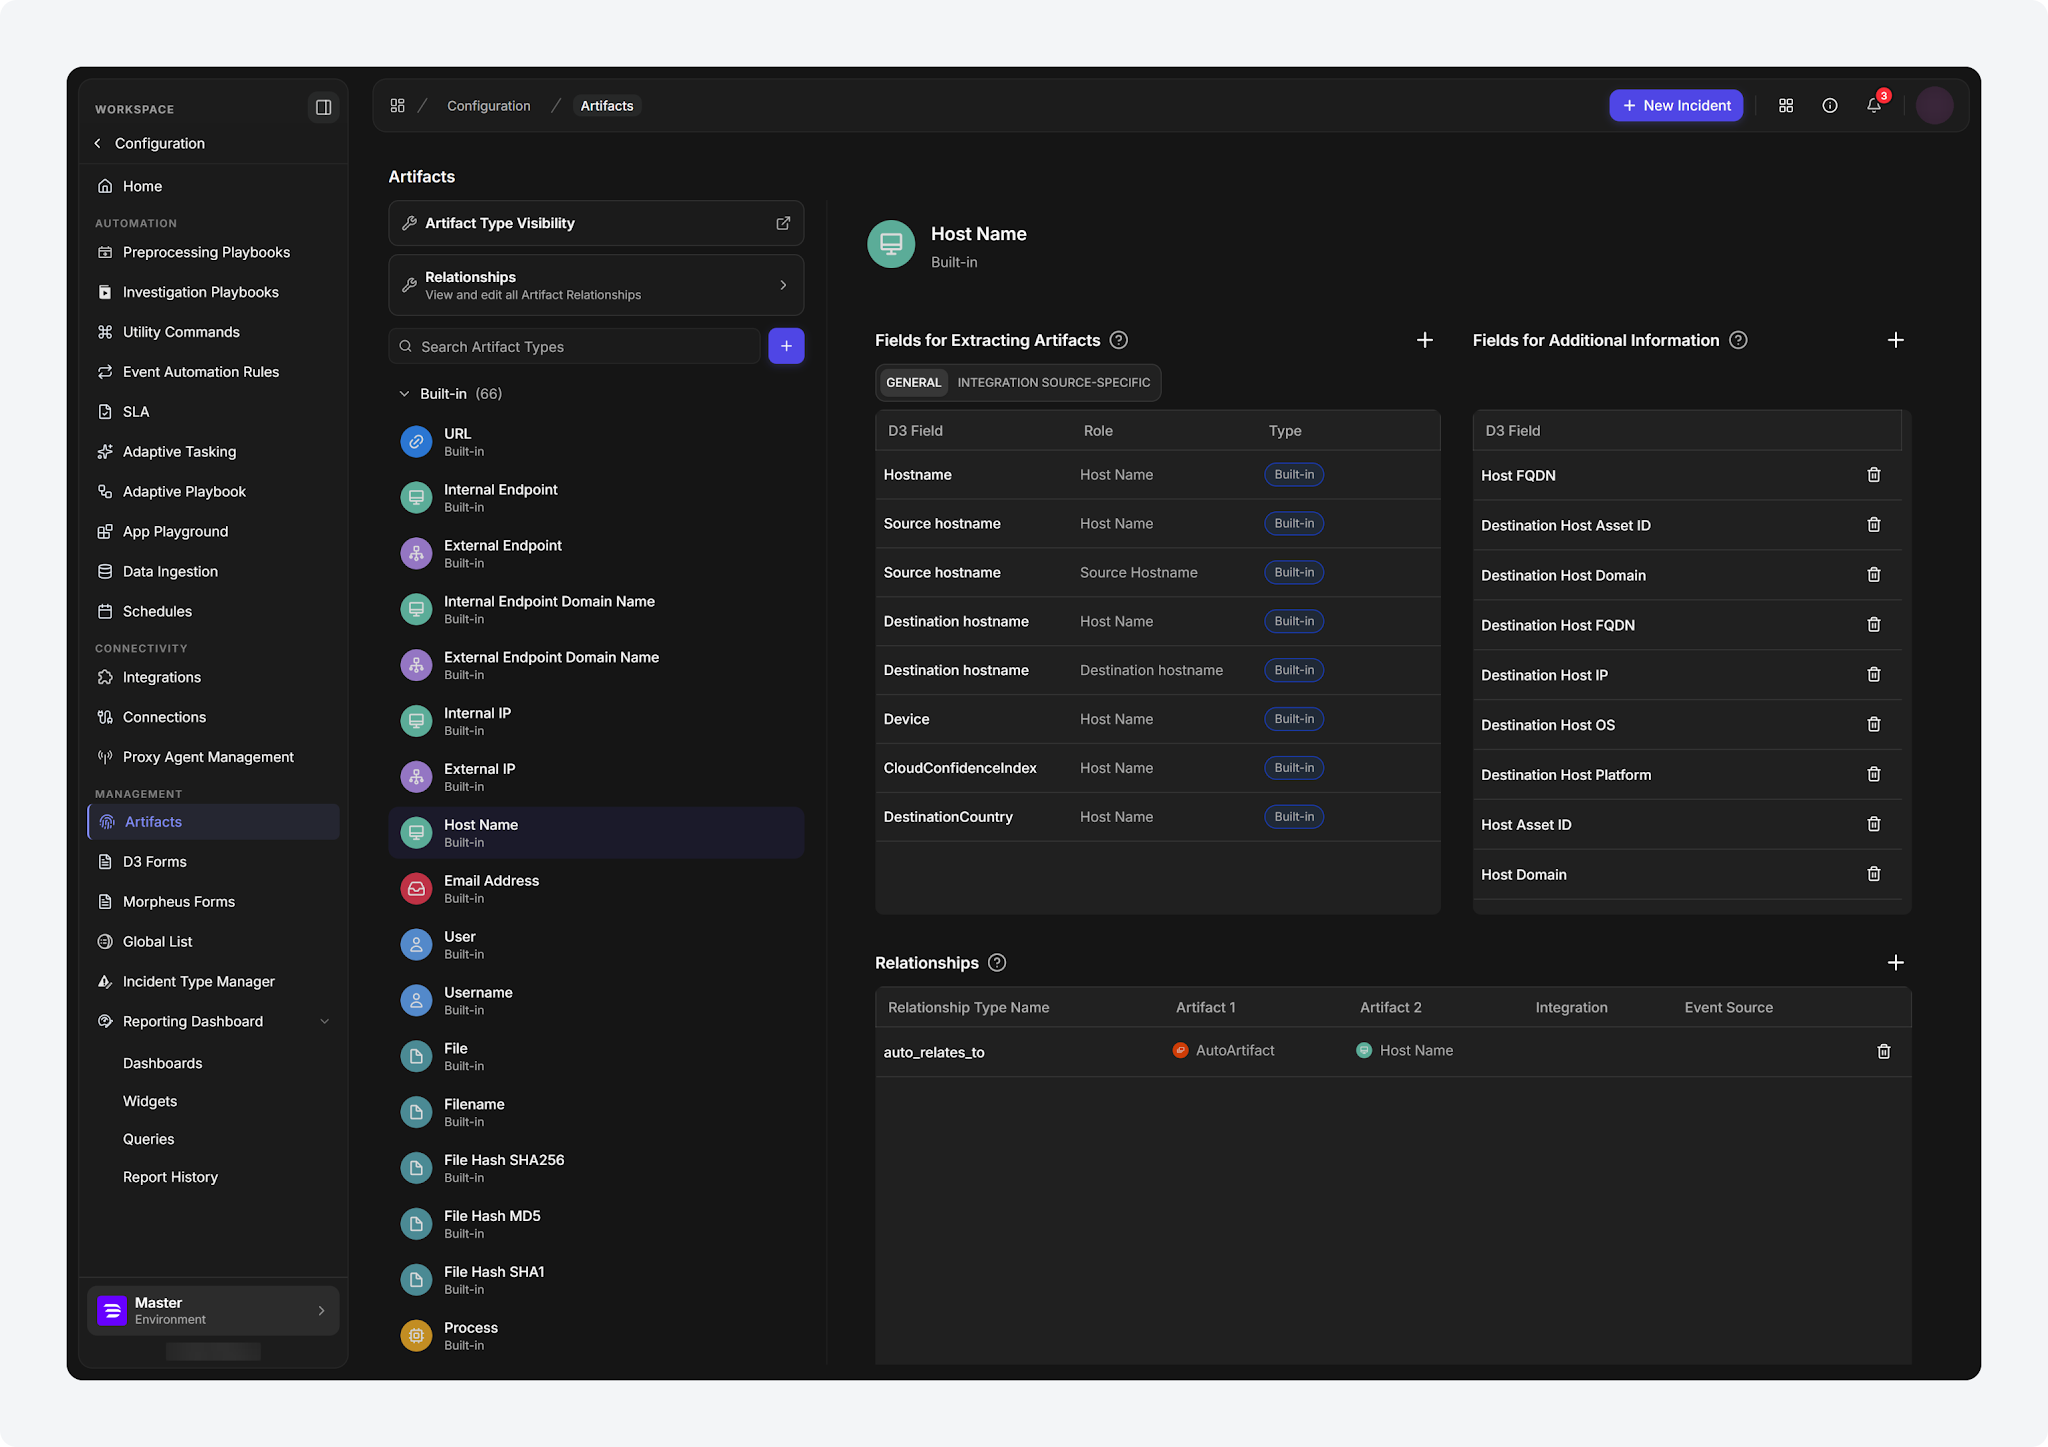Focus the Search Artifact Types field
The width and height of the screenshot is (2048, 1447).
[x=574, y=346]
